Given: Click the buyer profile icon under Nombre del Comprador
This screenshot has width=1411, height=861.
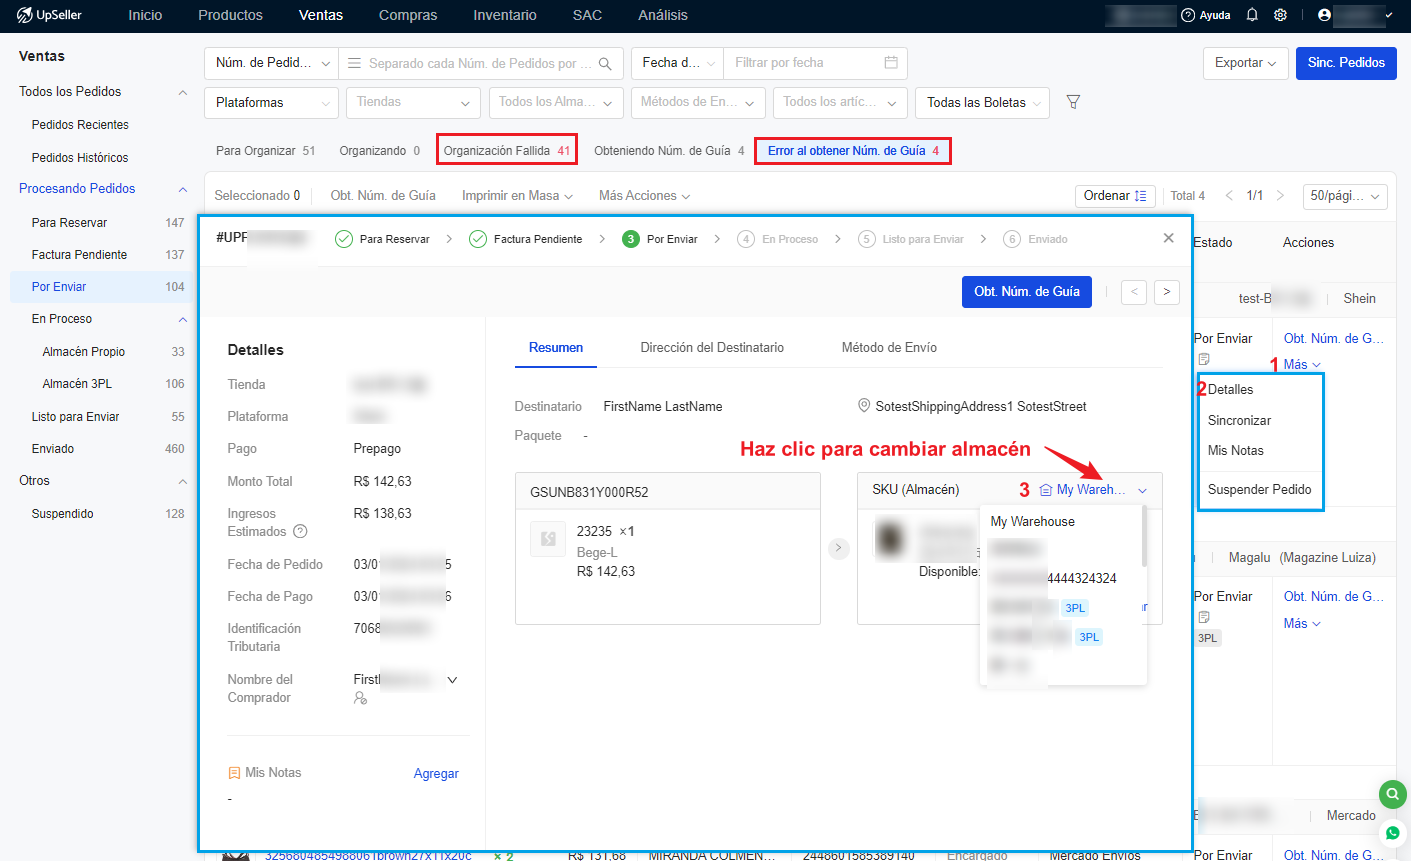Looking at the screenshot, I should tap(360, 698).
